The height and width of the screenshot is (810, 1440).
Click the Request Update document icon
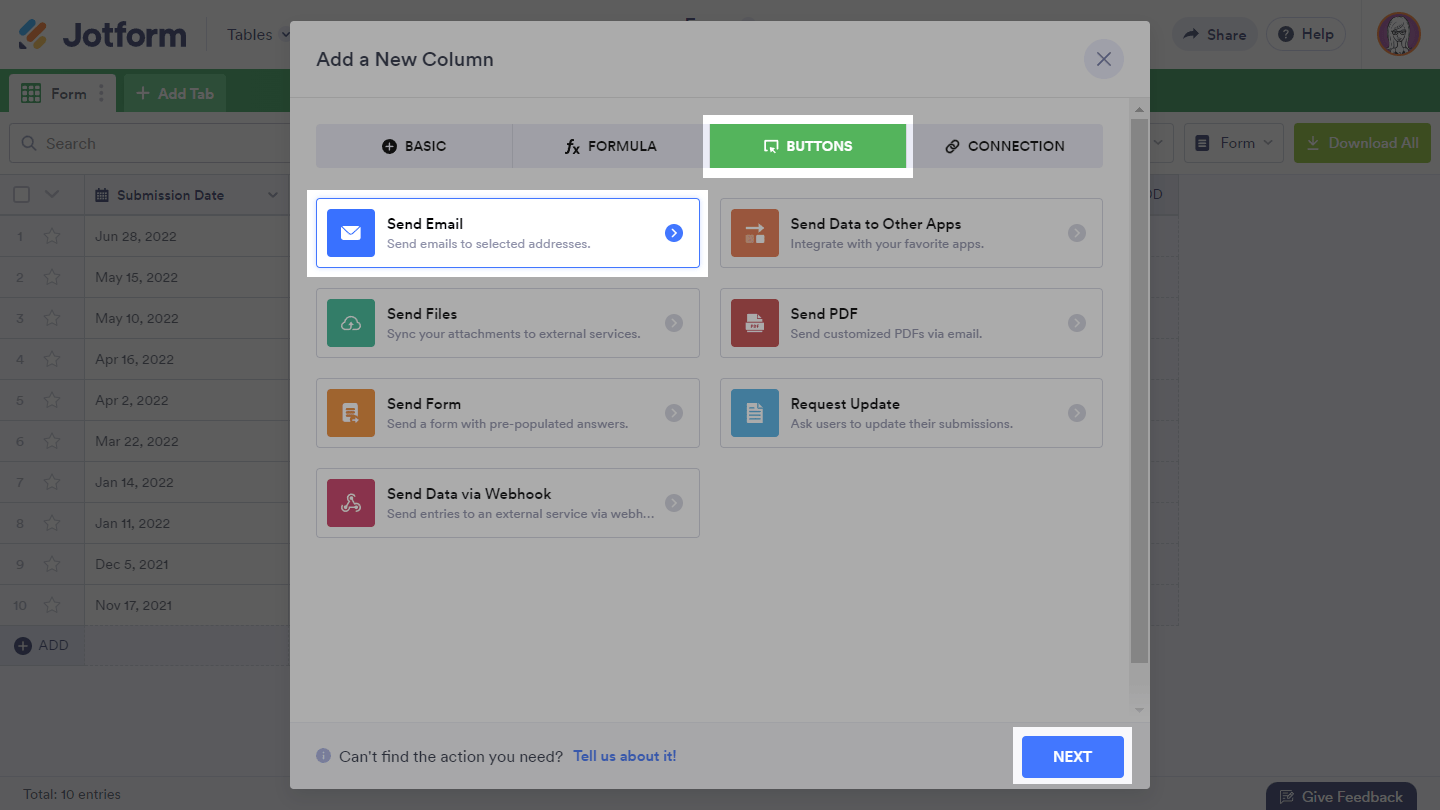(754, 413)
